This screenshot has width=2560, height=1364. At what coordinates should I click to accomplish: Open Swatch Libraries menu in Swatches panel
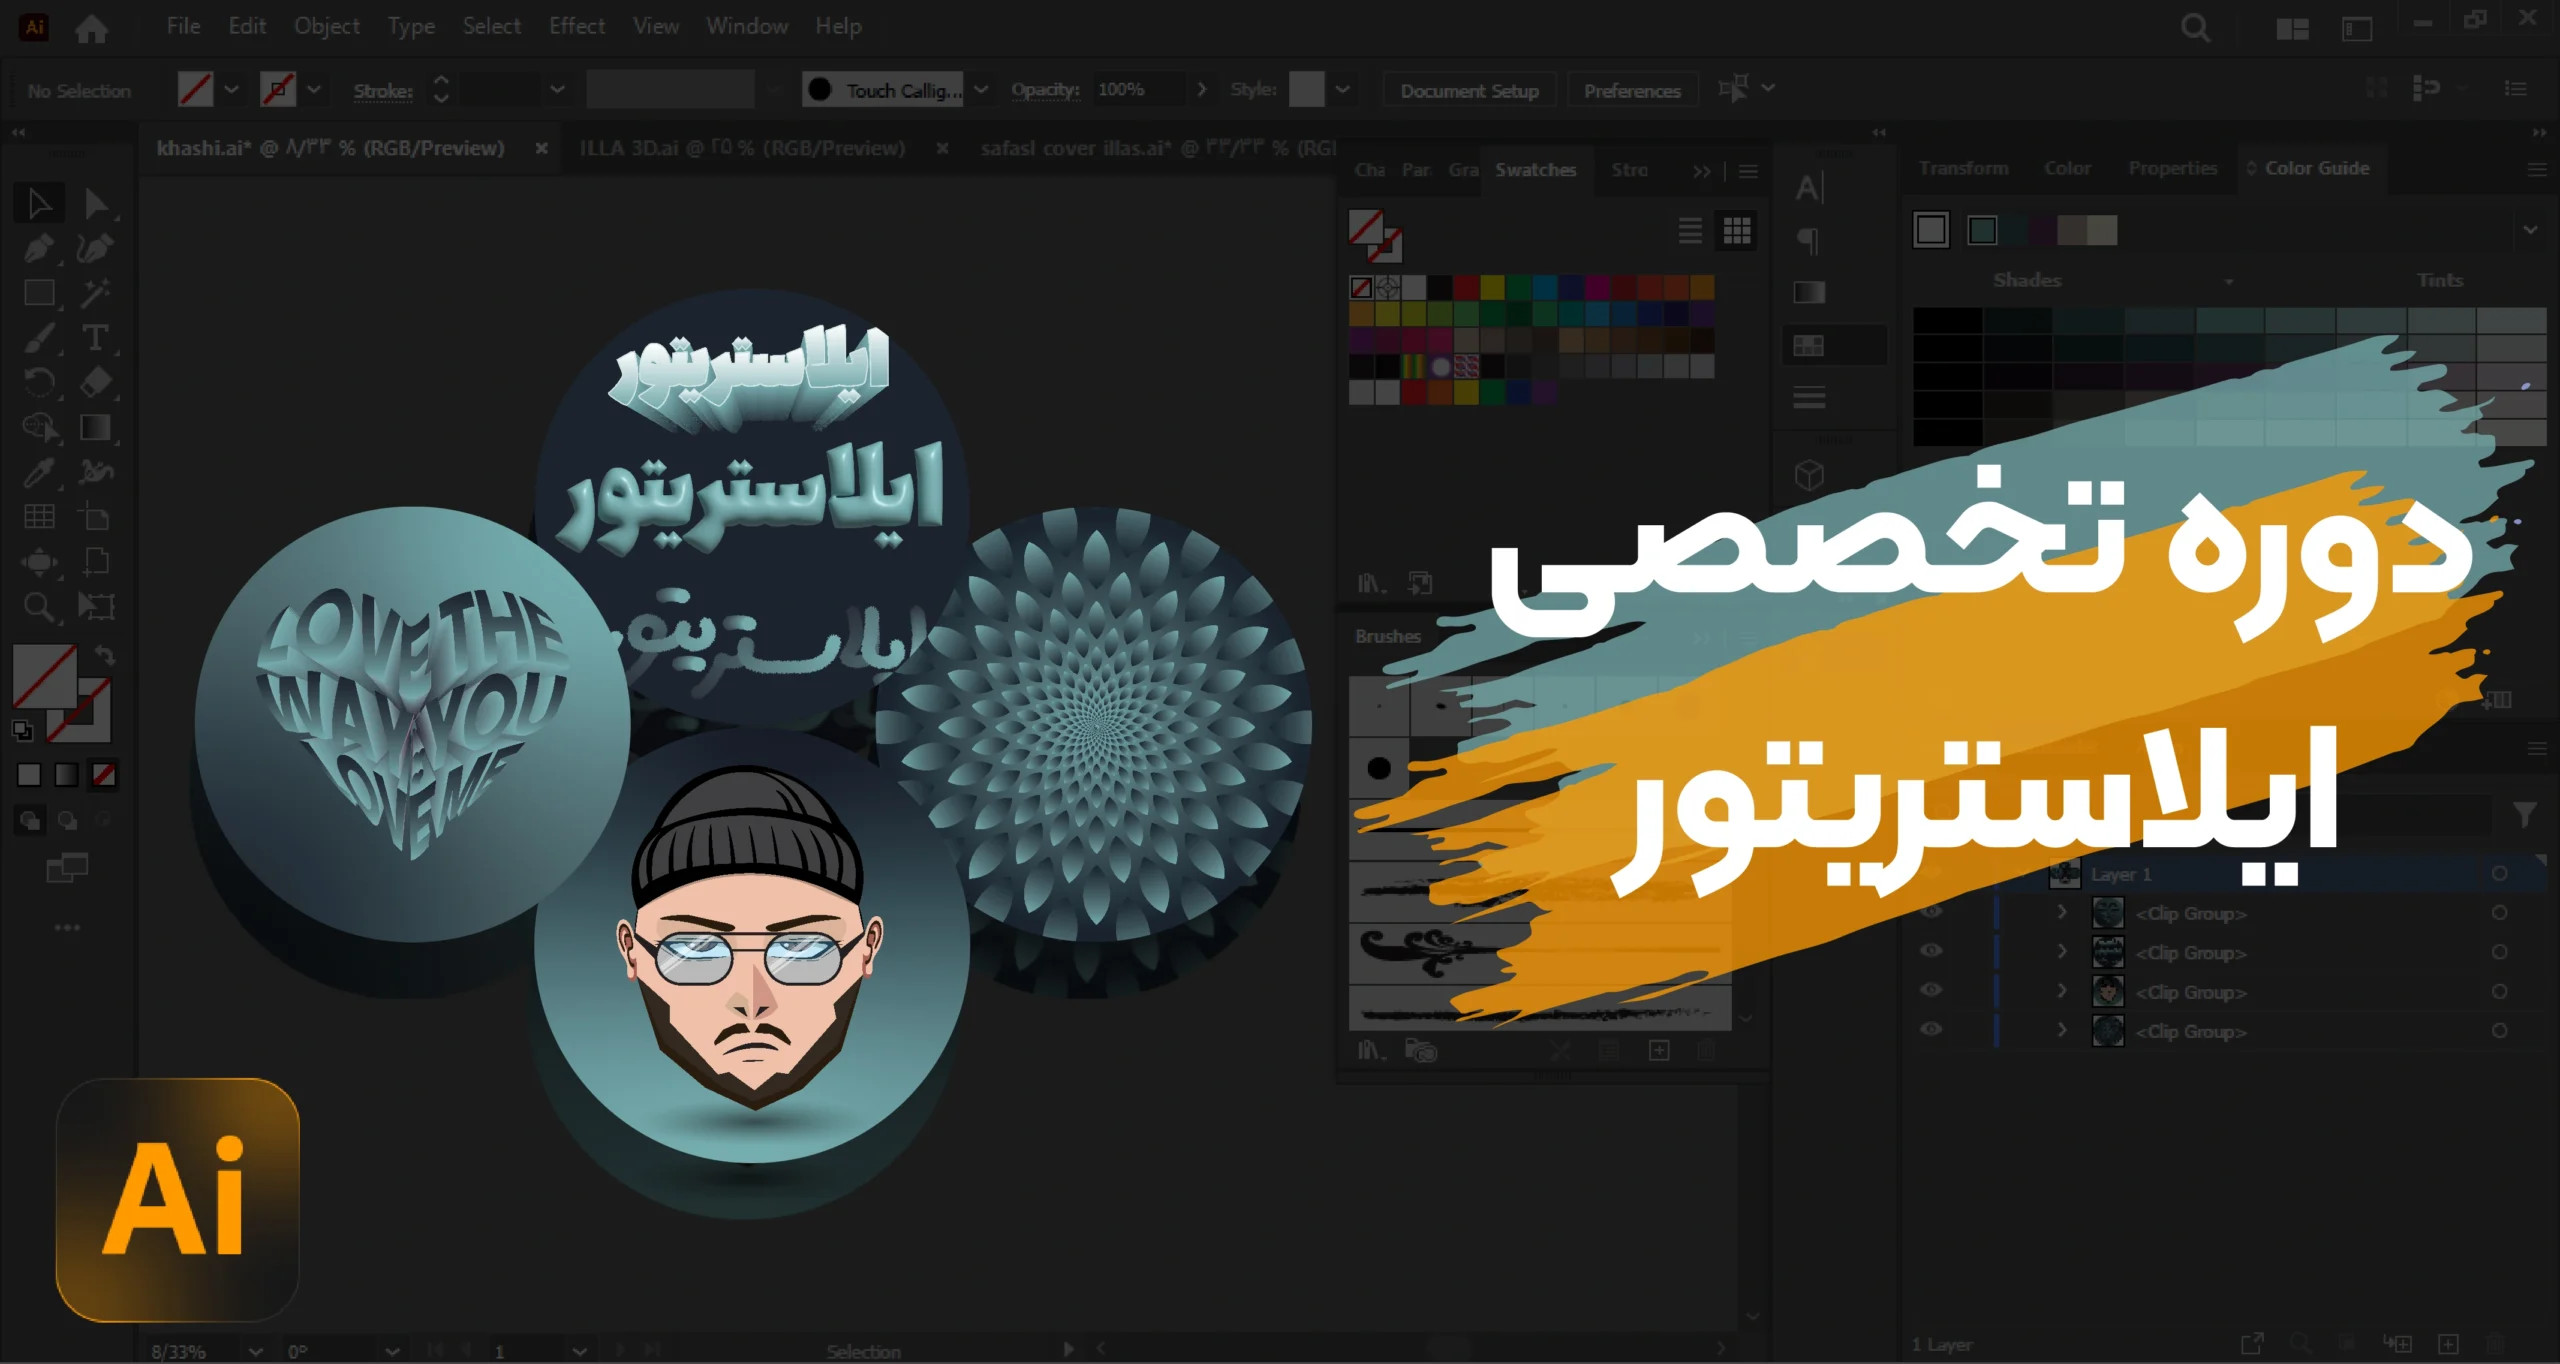pos(1371,583)
